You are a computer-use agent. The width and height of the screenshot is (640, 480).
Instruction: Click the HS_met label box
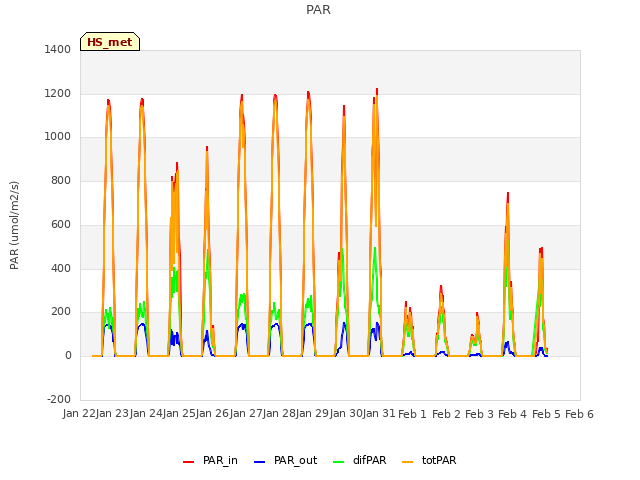tap(110, 42)
